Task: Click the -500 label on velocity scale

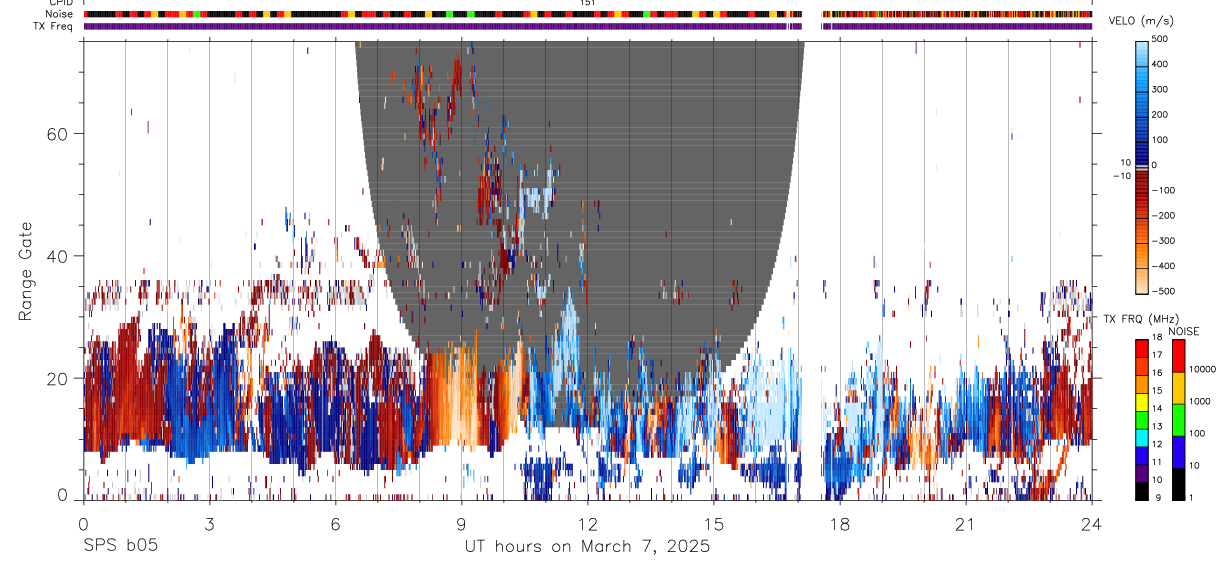Action: coord(1165,291)
